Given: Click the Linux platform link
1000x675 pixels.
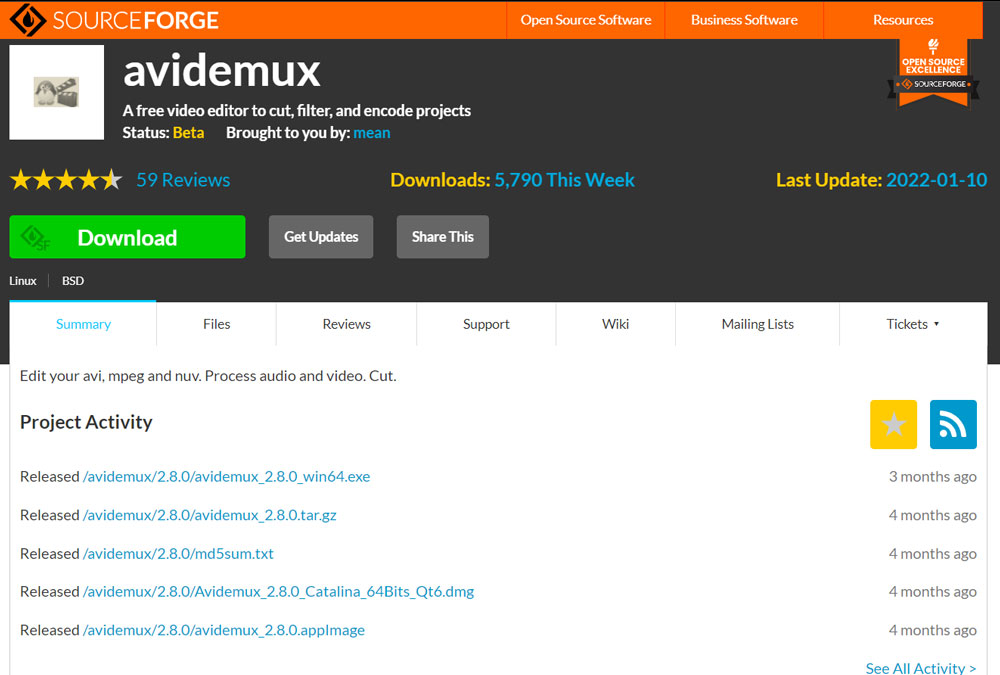Looking at the screenshot, I should click(x=23, y=281).
